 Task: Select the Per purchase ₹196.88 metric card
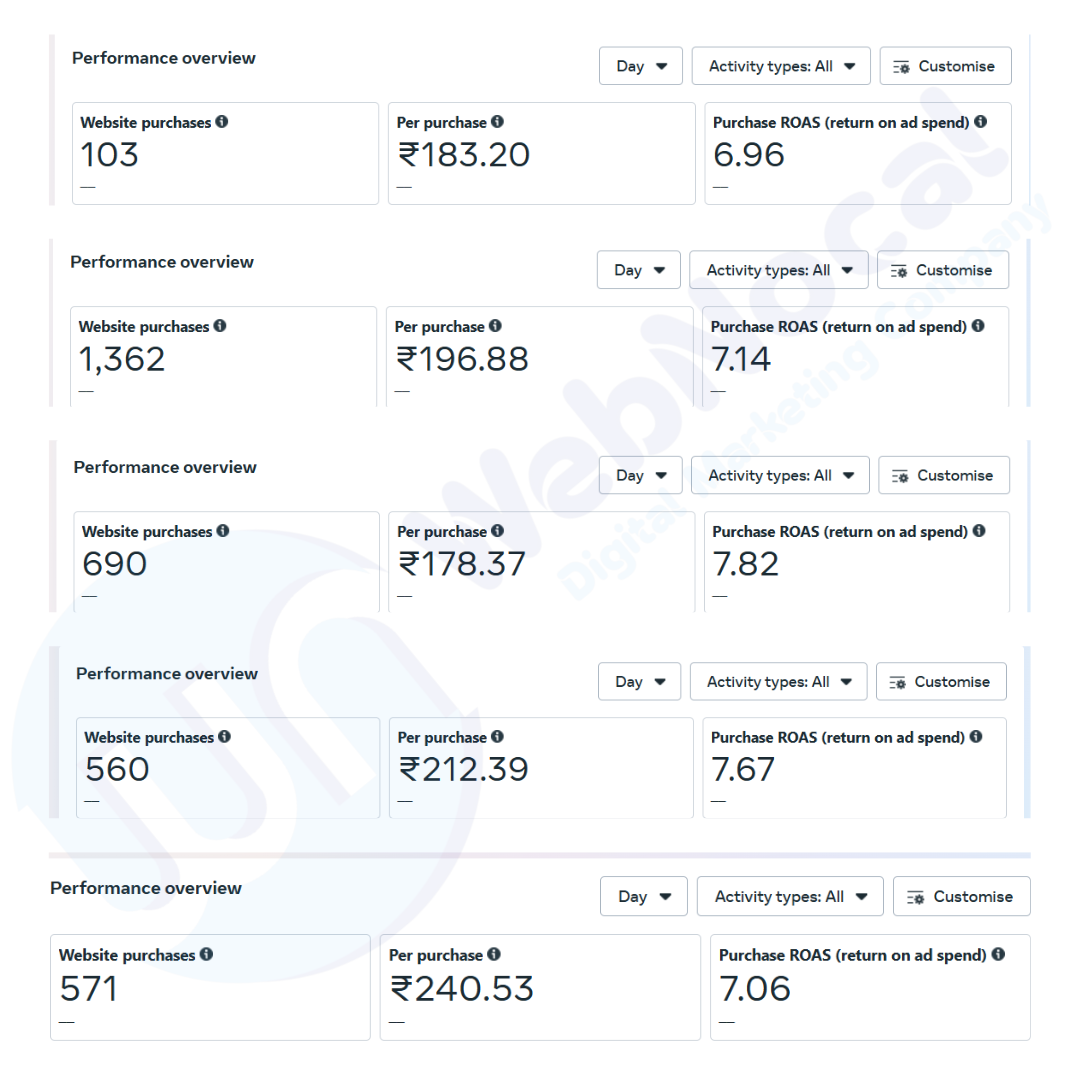coord(538,356)
